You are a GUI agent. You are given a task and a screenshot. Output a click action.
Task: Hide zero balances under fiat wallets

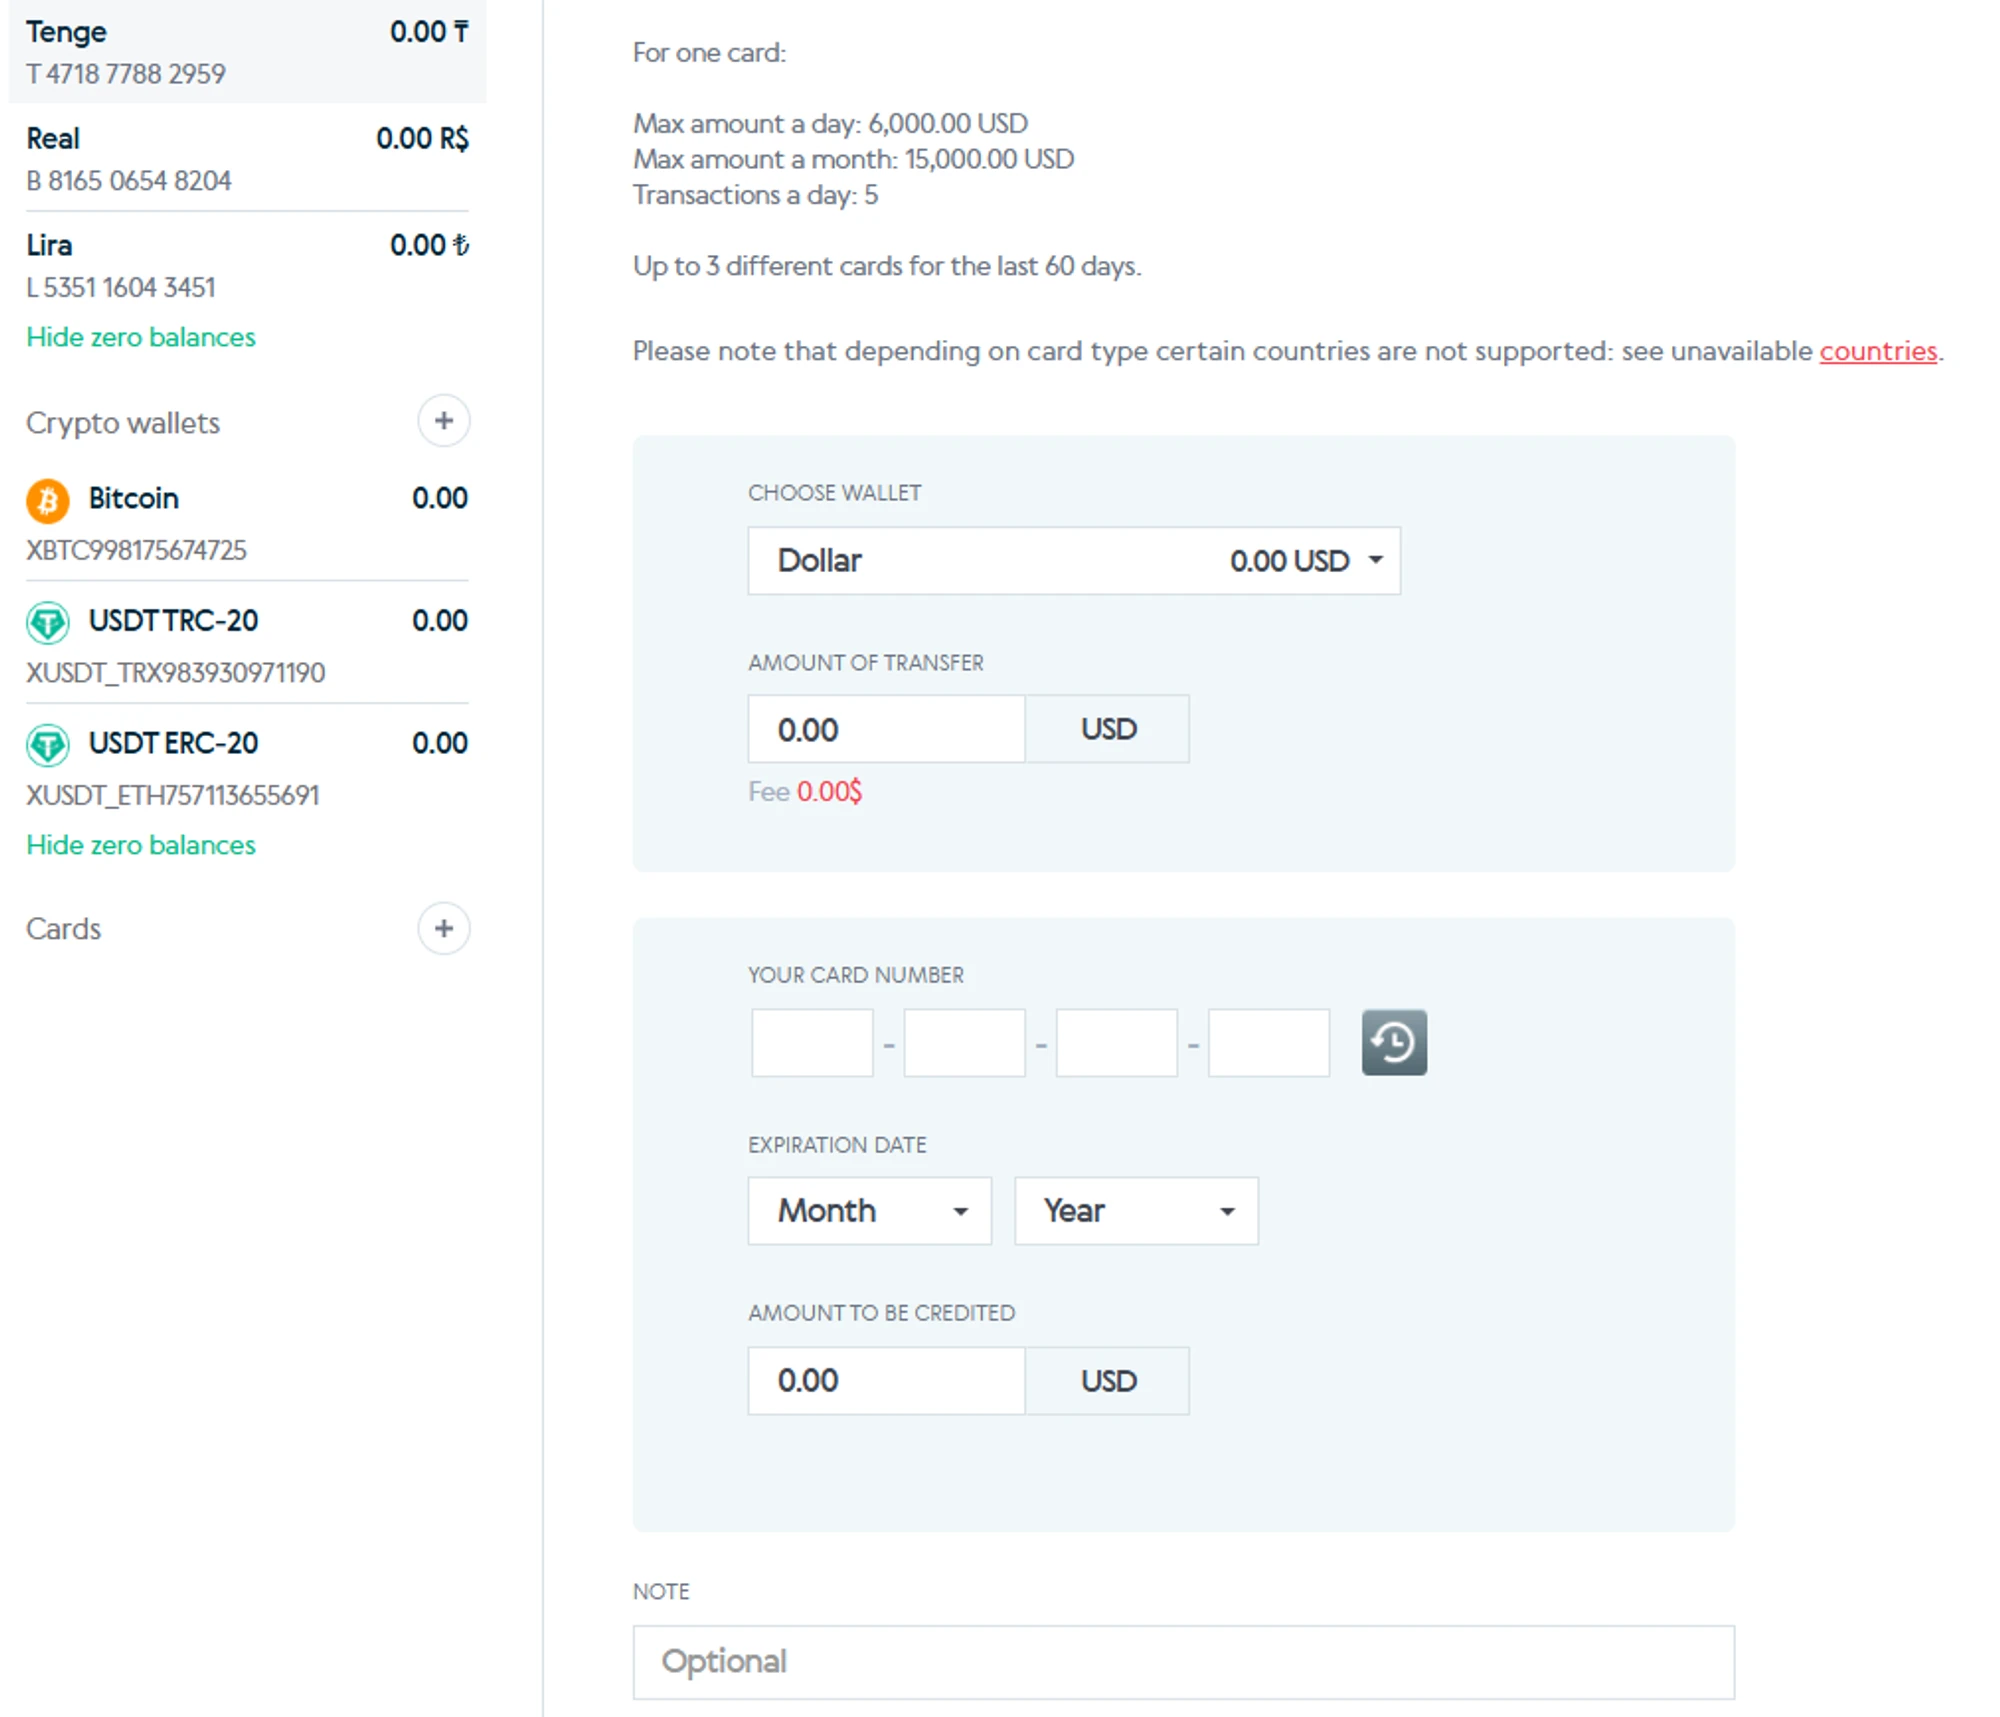(x=141, y=337)
